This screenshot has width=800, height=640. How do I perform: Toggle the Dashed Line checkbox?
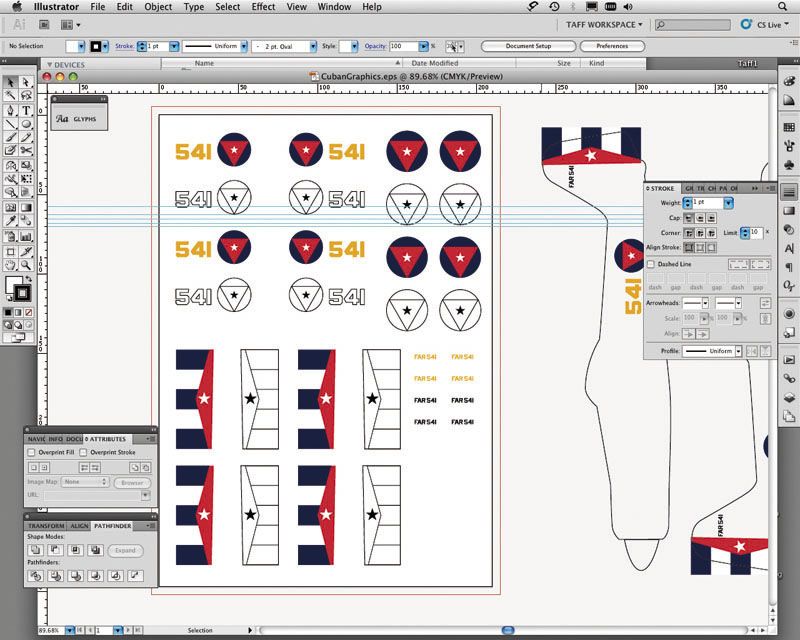[x=651, y=264]
